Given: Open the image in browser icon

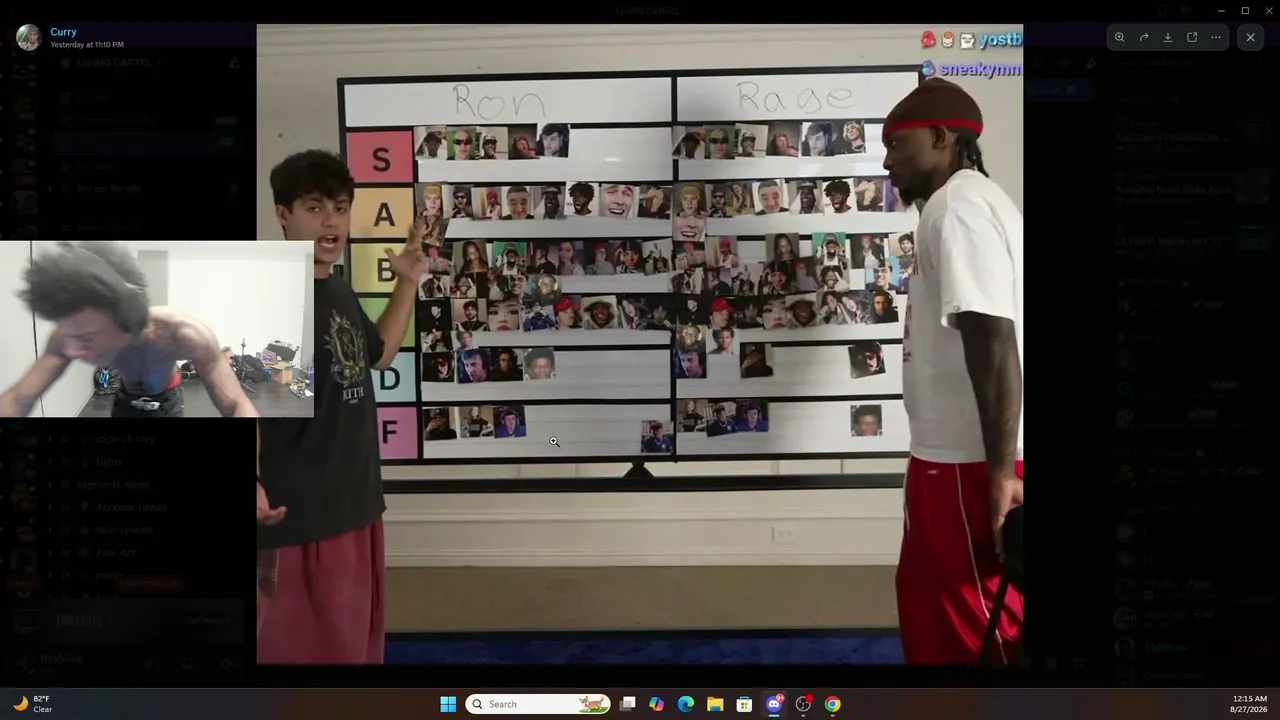Looking at the screenshot, I should point(1192,37).
